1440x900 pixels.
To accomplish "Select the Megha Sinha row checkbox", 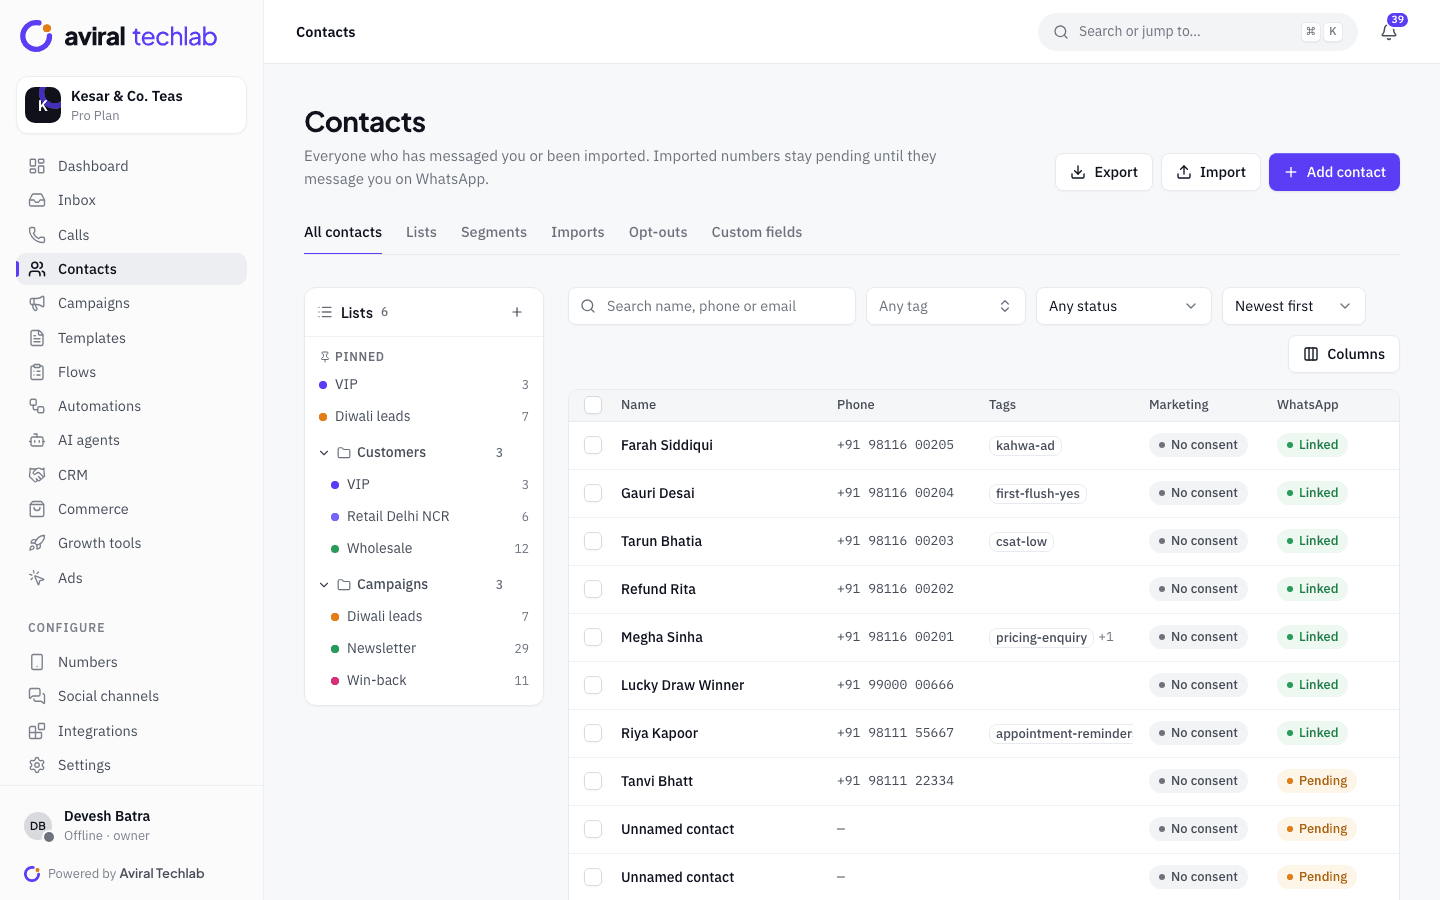I will point(593,637).
